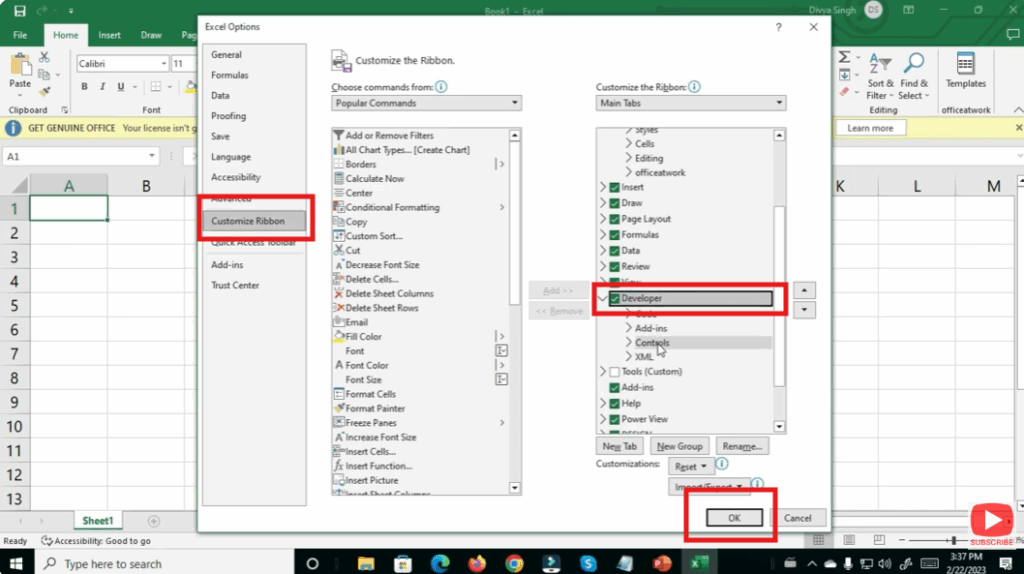This screenshot has width=1024, height=574.
Task: Click the info icon beside Choose commands from
Action: pyautogui.click(x=441, y=87)
